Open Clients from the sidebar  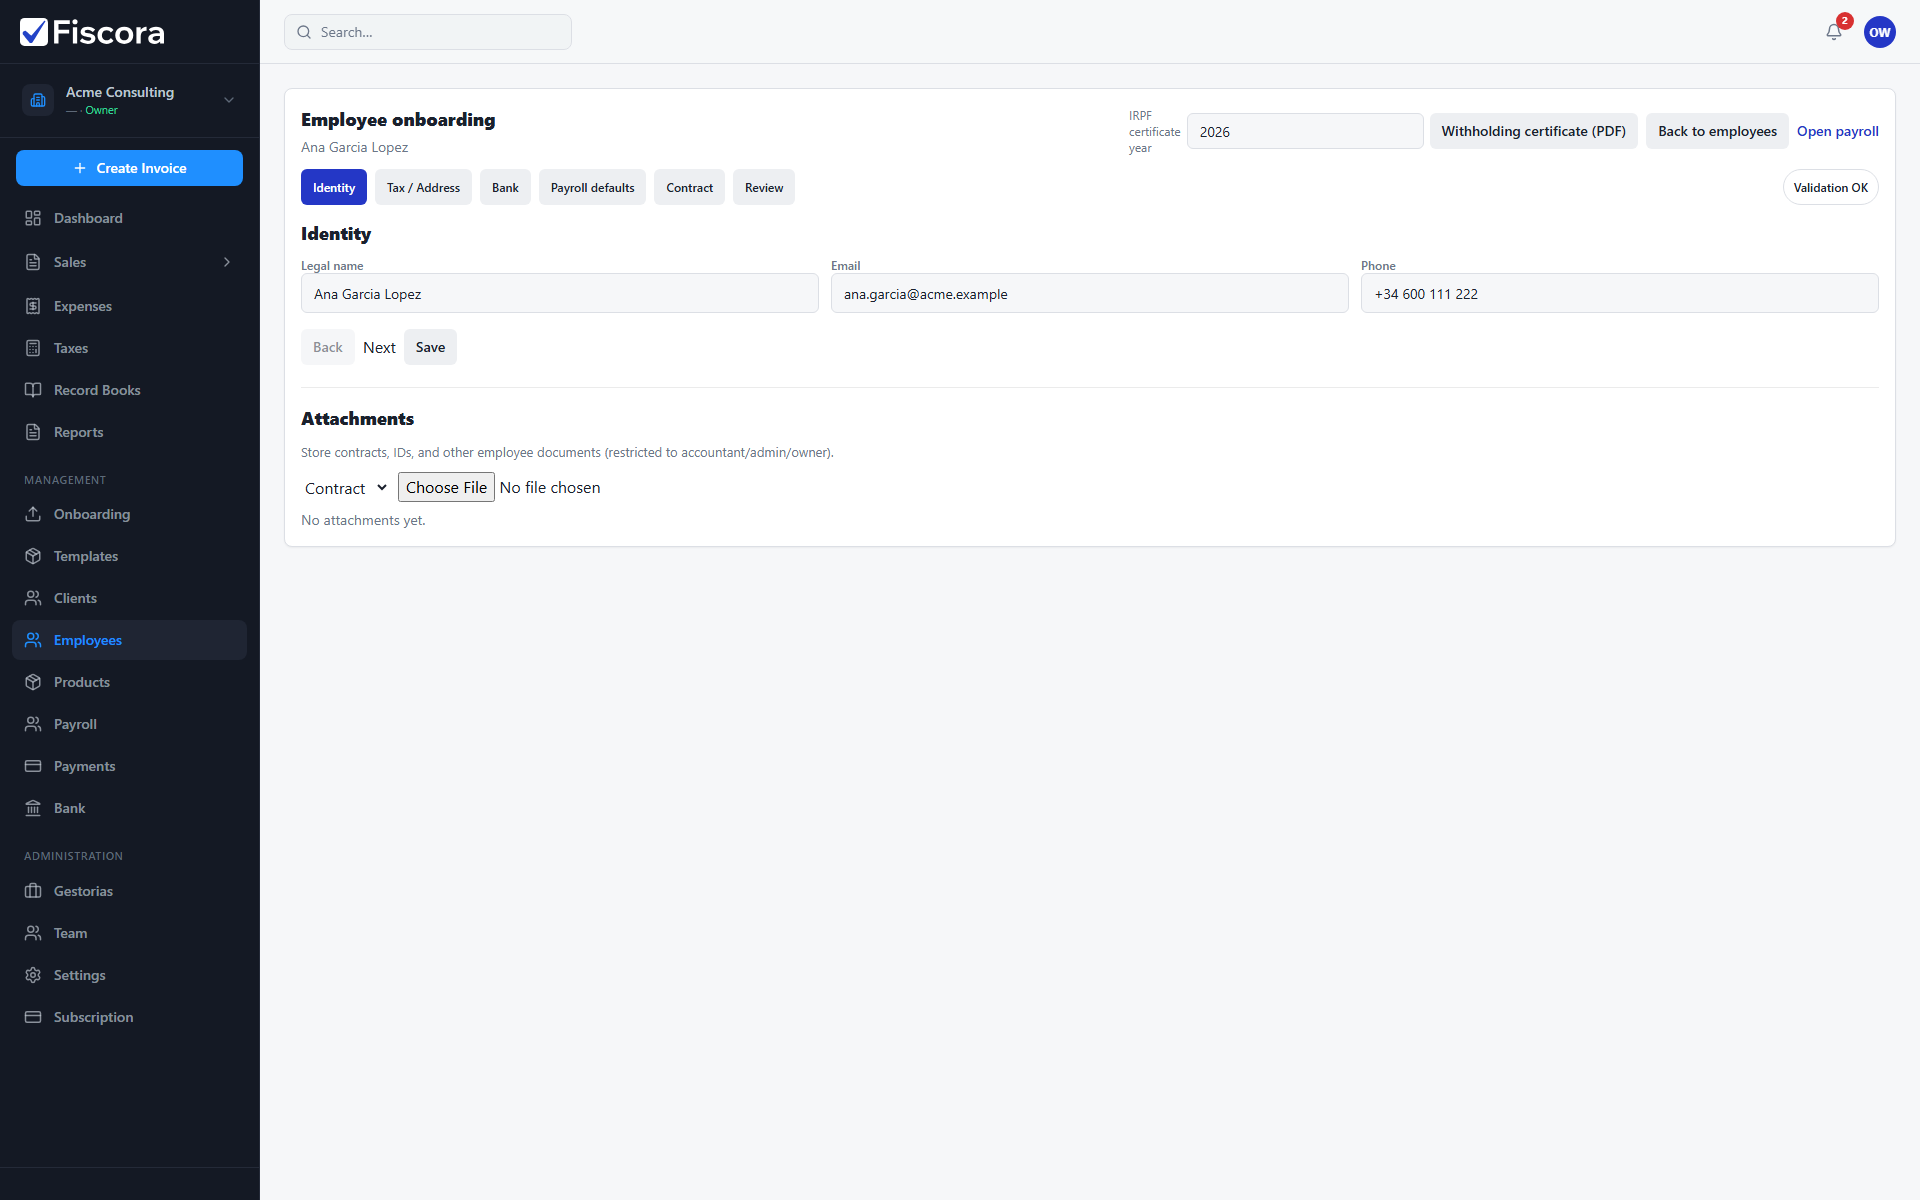coord(129,598)
